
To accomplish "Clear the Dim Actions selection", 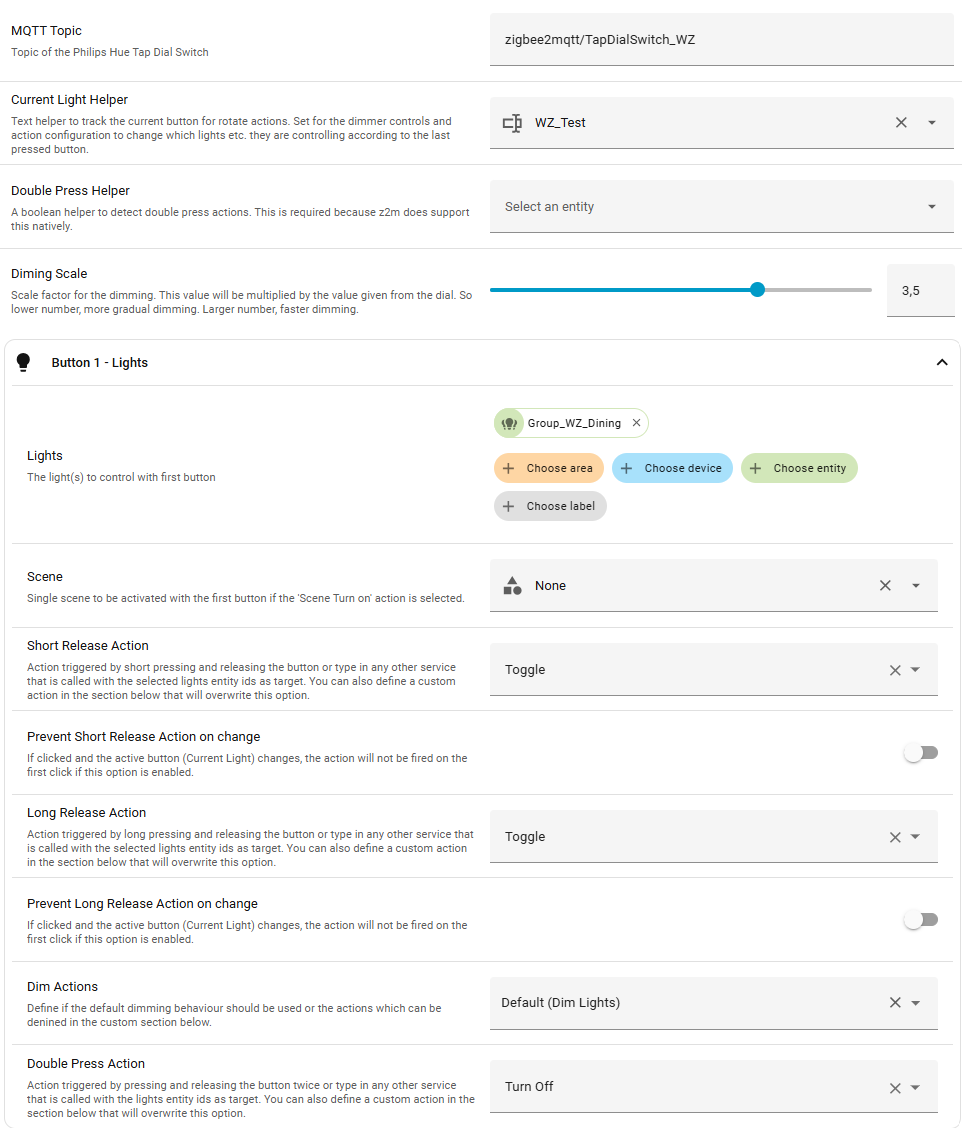I will [895, 1003].
